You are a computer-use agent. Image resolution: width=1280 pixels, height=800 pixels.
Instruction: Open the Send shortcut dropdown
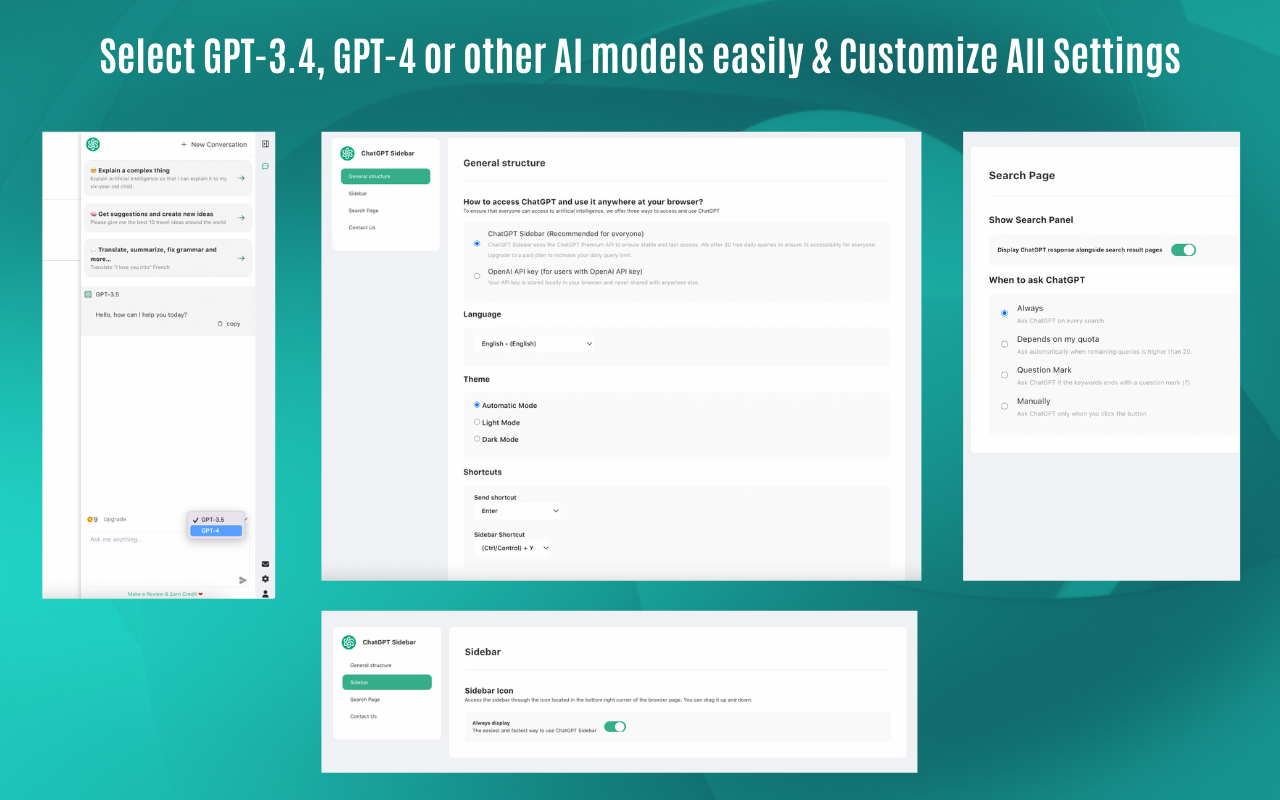tap(518, 511)
